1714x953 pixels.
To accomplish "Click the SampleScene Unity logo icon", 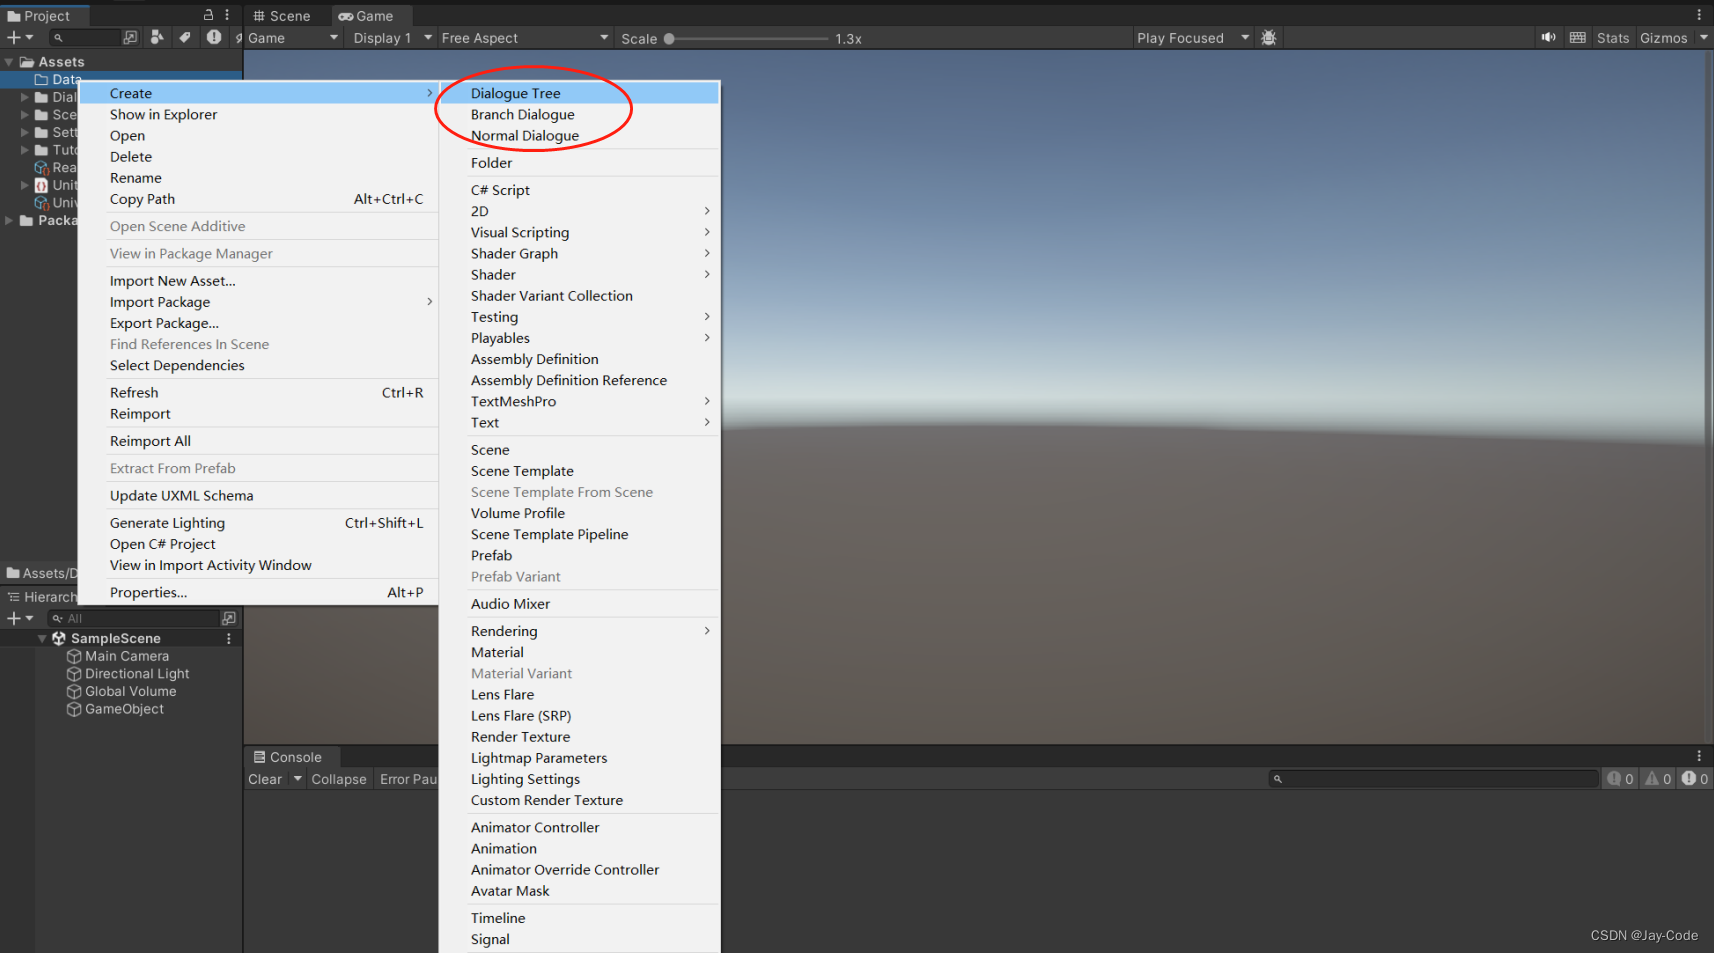I will coord(59,638).
